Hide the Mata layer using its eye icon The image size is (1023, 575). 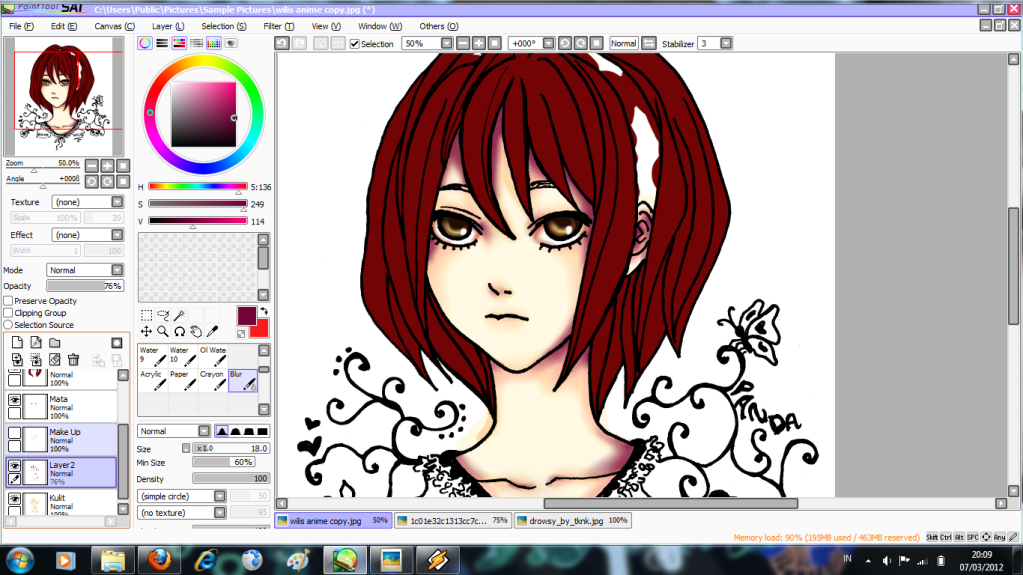(15, 399)
